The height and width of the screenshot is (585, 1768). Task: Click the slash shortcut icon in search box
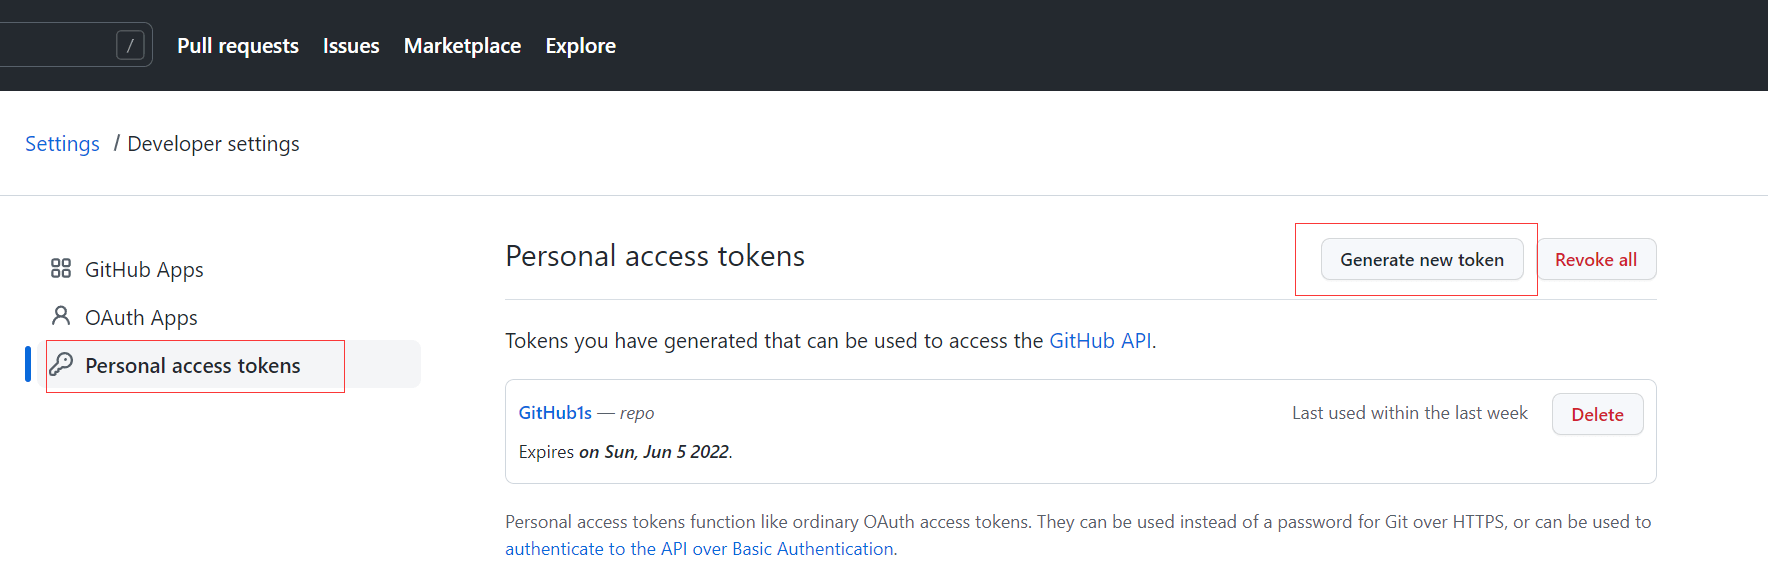tap(130, 45)
